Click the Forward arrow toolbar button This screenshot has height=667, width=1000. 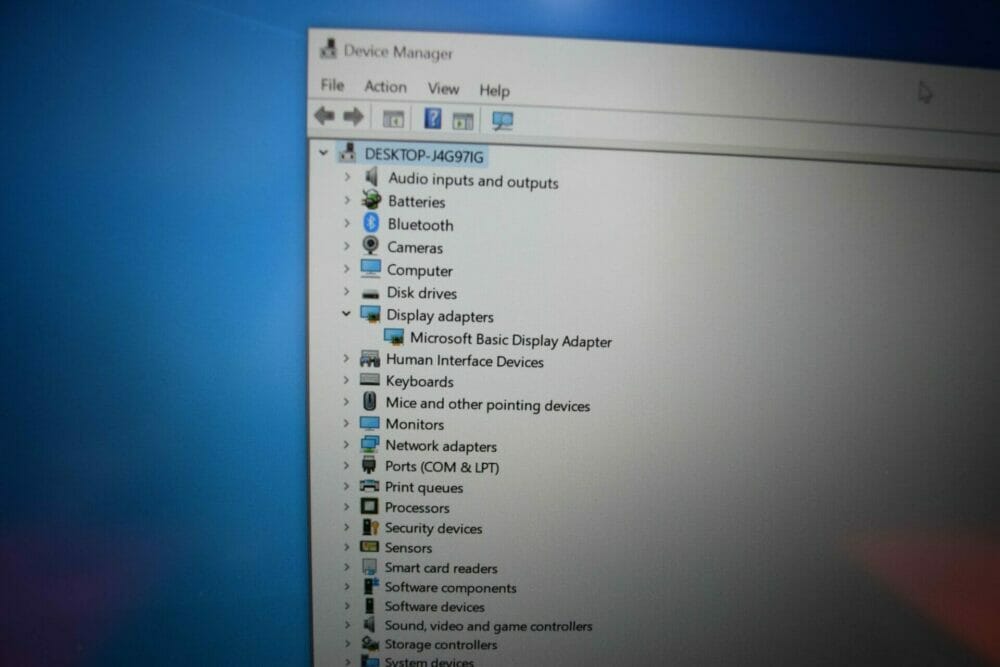[x=353, y=117]
